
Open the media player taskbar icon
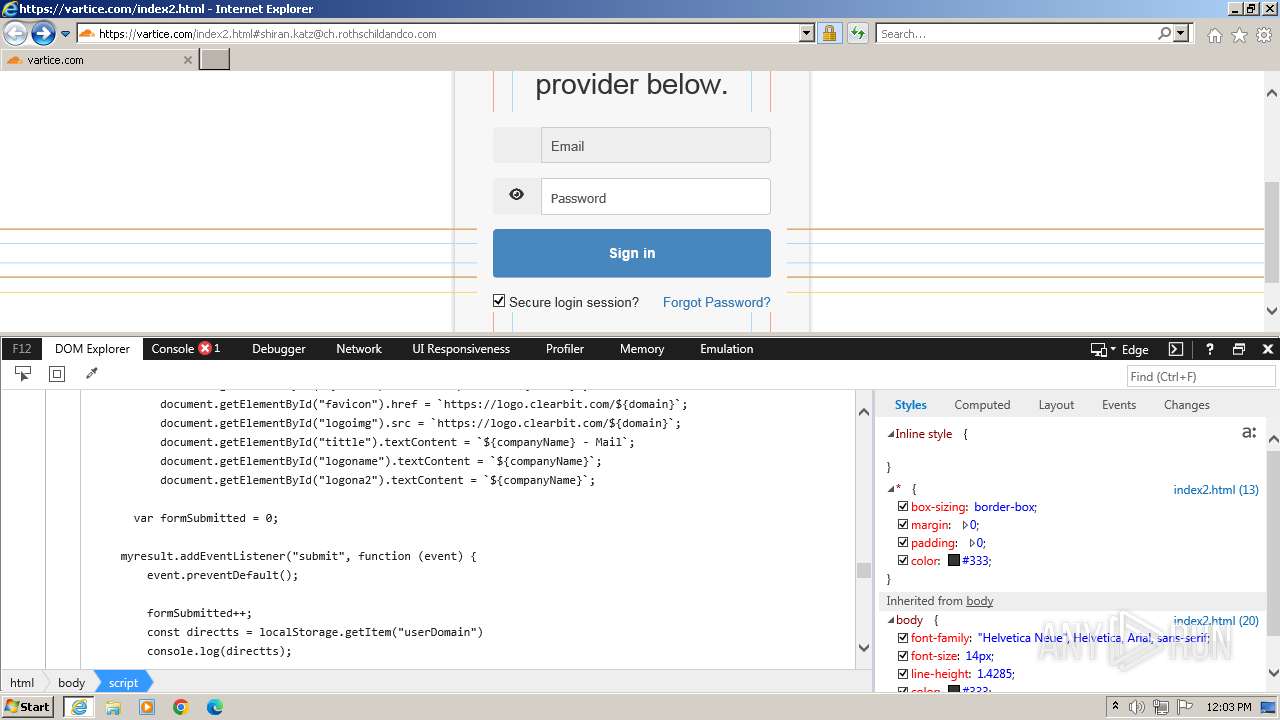[x=147, y=707]
